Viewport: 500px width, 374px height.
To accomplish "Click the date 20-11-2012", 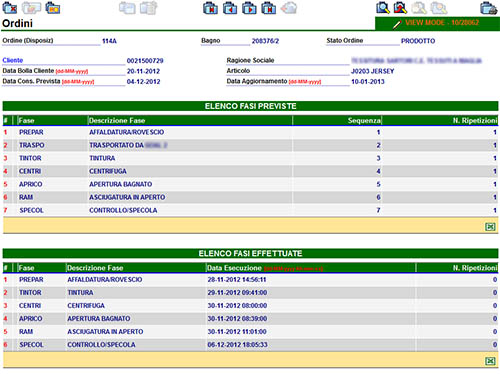I will click(x=143, y=71).
